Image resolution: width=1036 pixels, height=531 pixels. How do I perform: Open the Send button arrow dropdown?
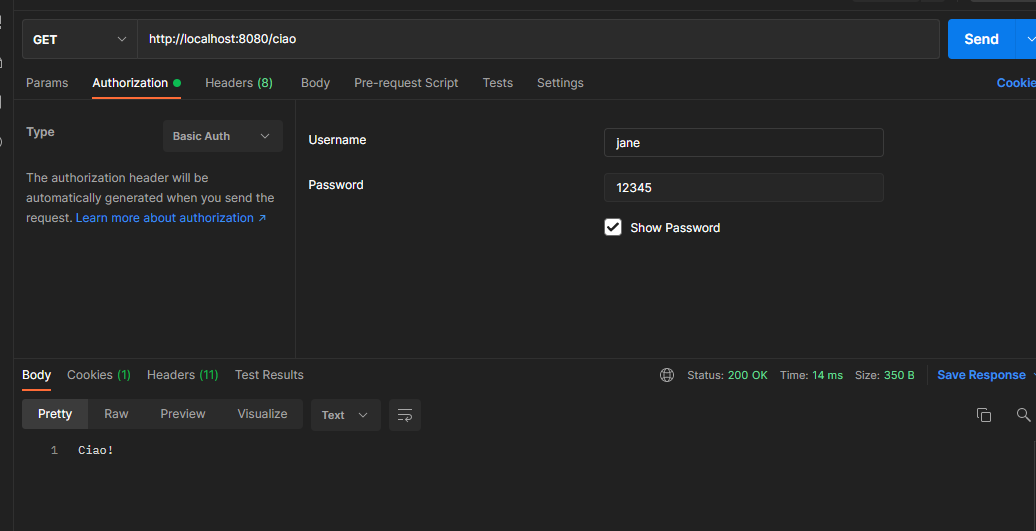[x=1028, y=40]
